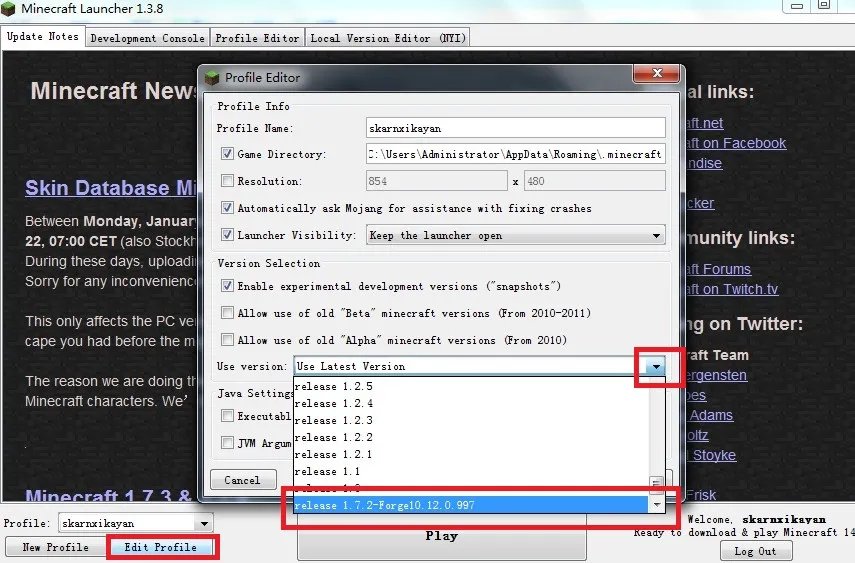Click the Profile Name input field
855x563 pixels.
tap(515, 128)
